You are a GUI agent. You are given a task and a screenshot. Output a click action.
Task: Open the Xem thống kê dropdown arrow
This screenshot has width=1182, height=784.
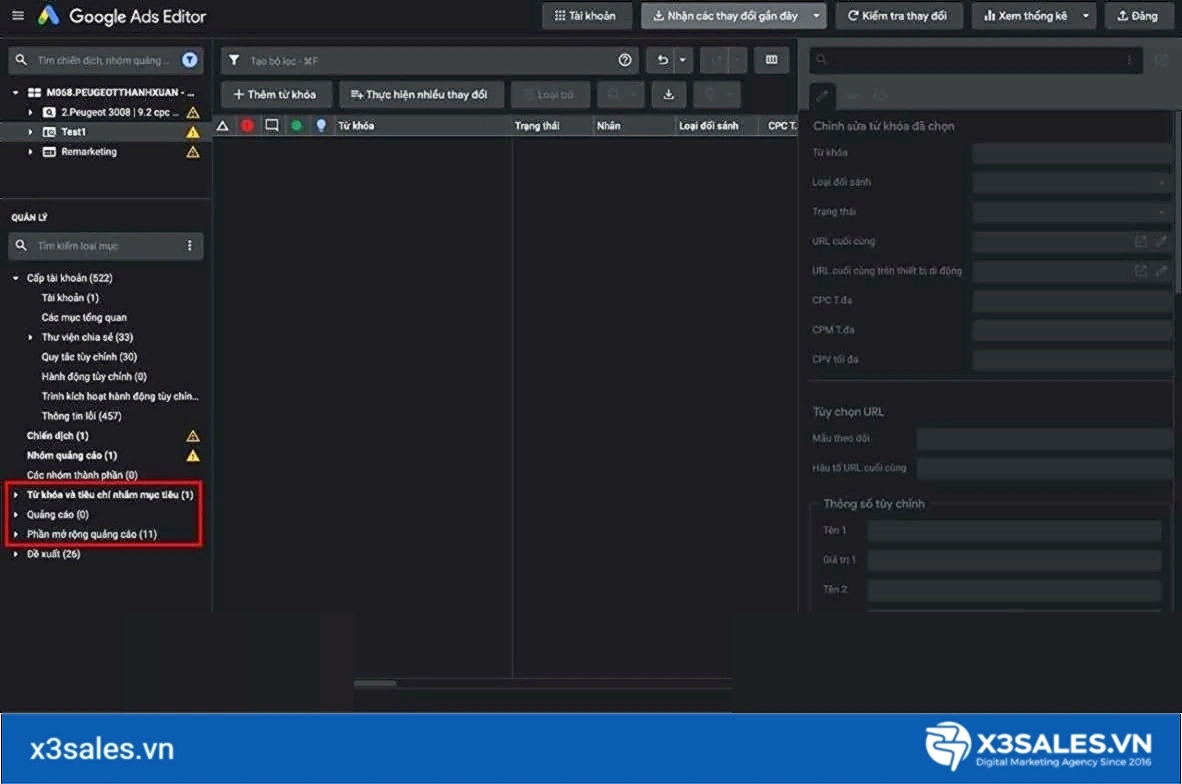tap(1086, 16)
